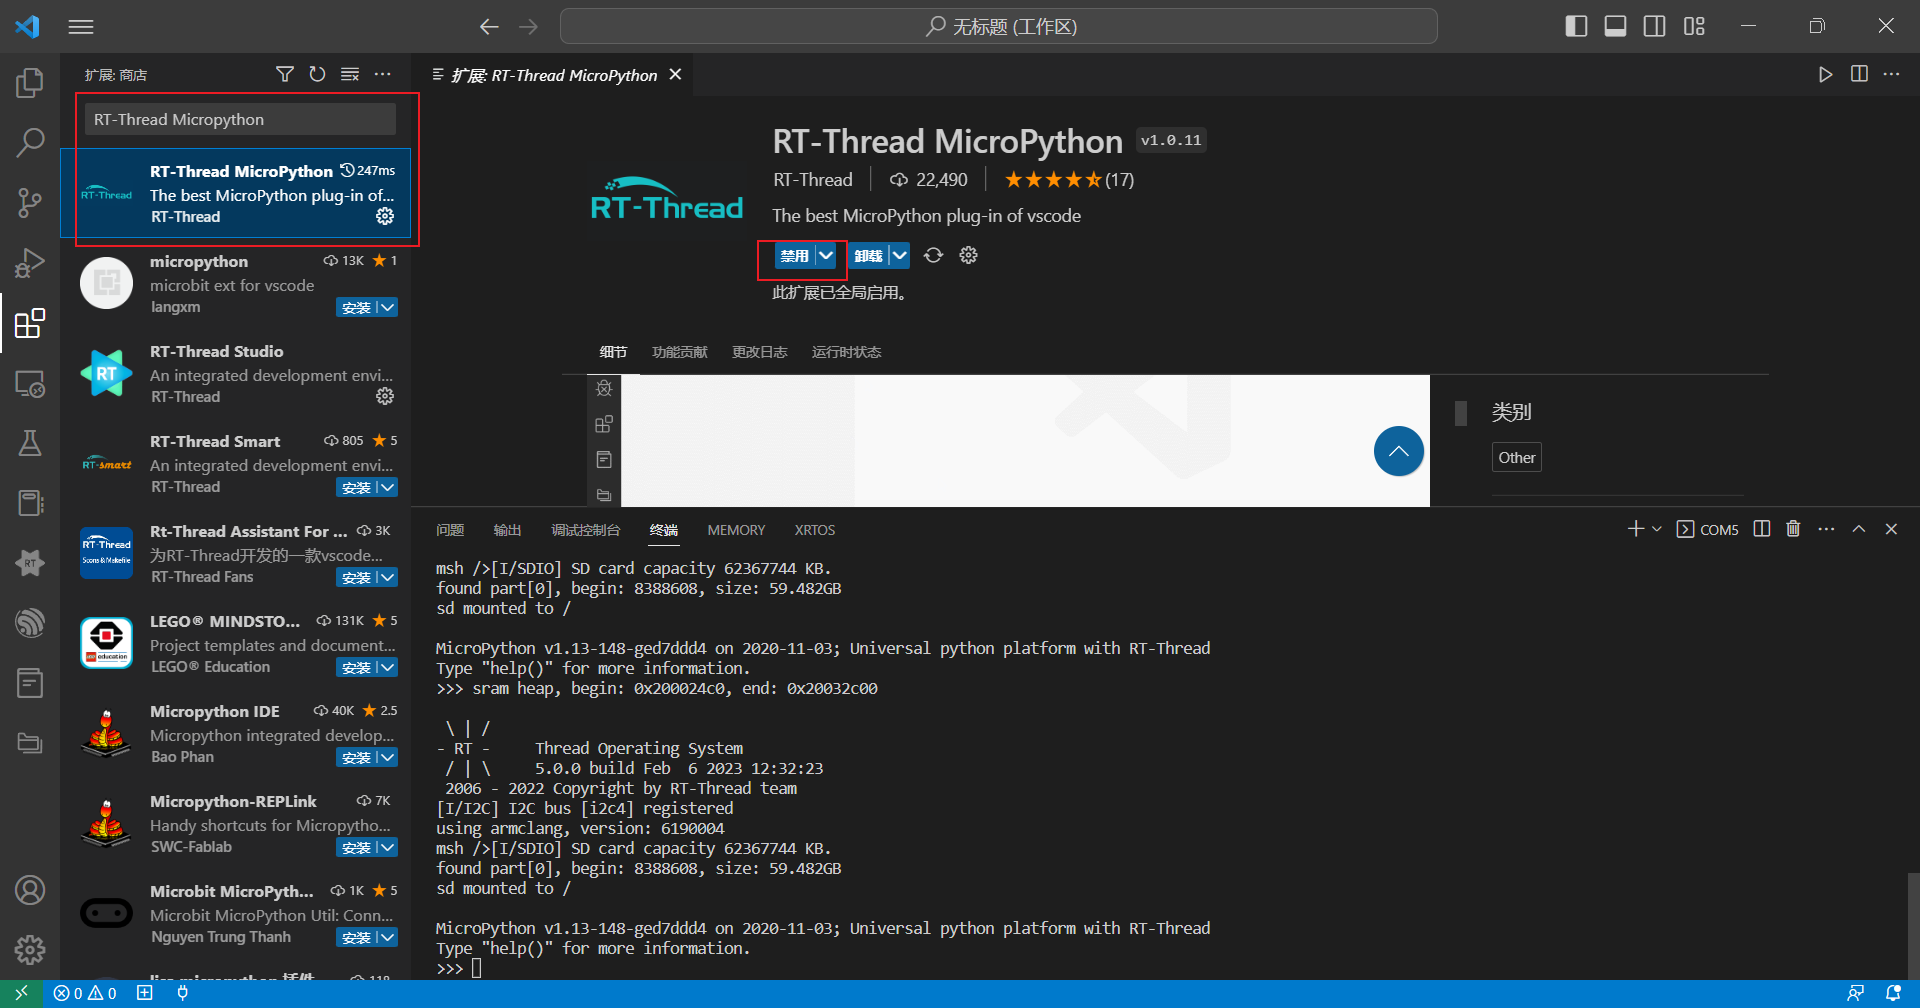Toggle bottom panel layout
1920x1008 pixels.
[1615, 26]
